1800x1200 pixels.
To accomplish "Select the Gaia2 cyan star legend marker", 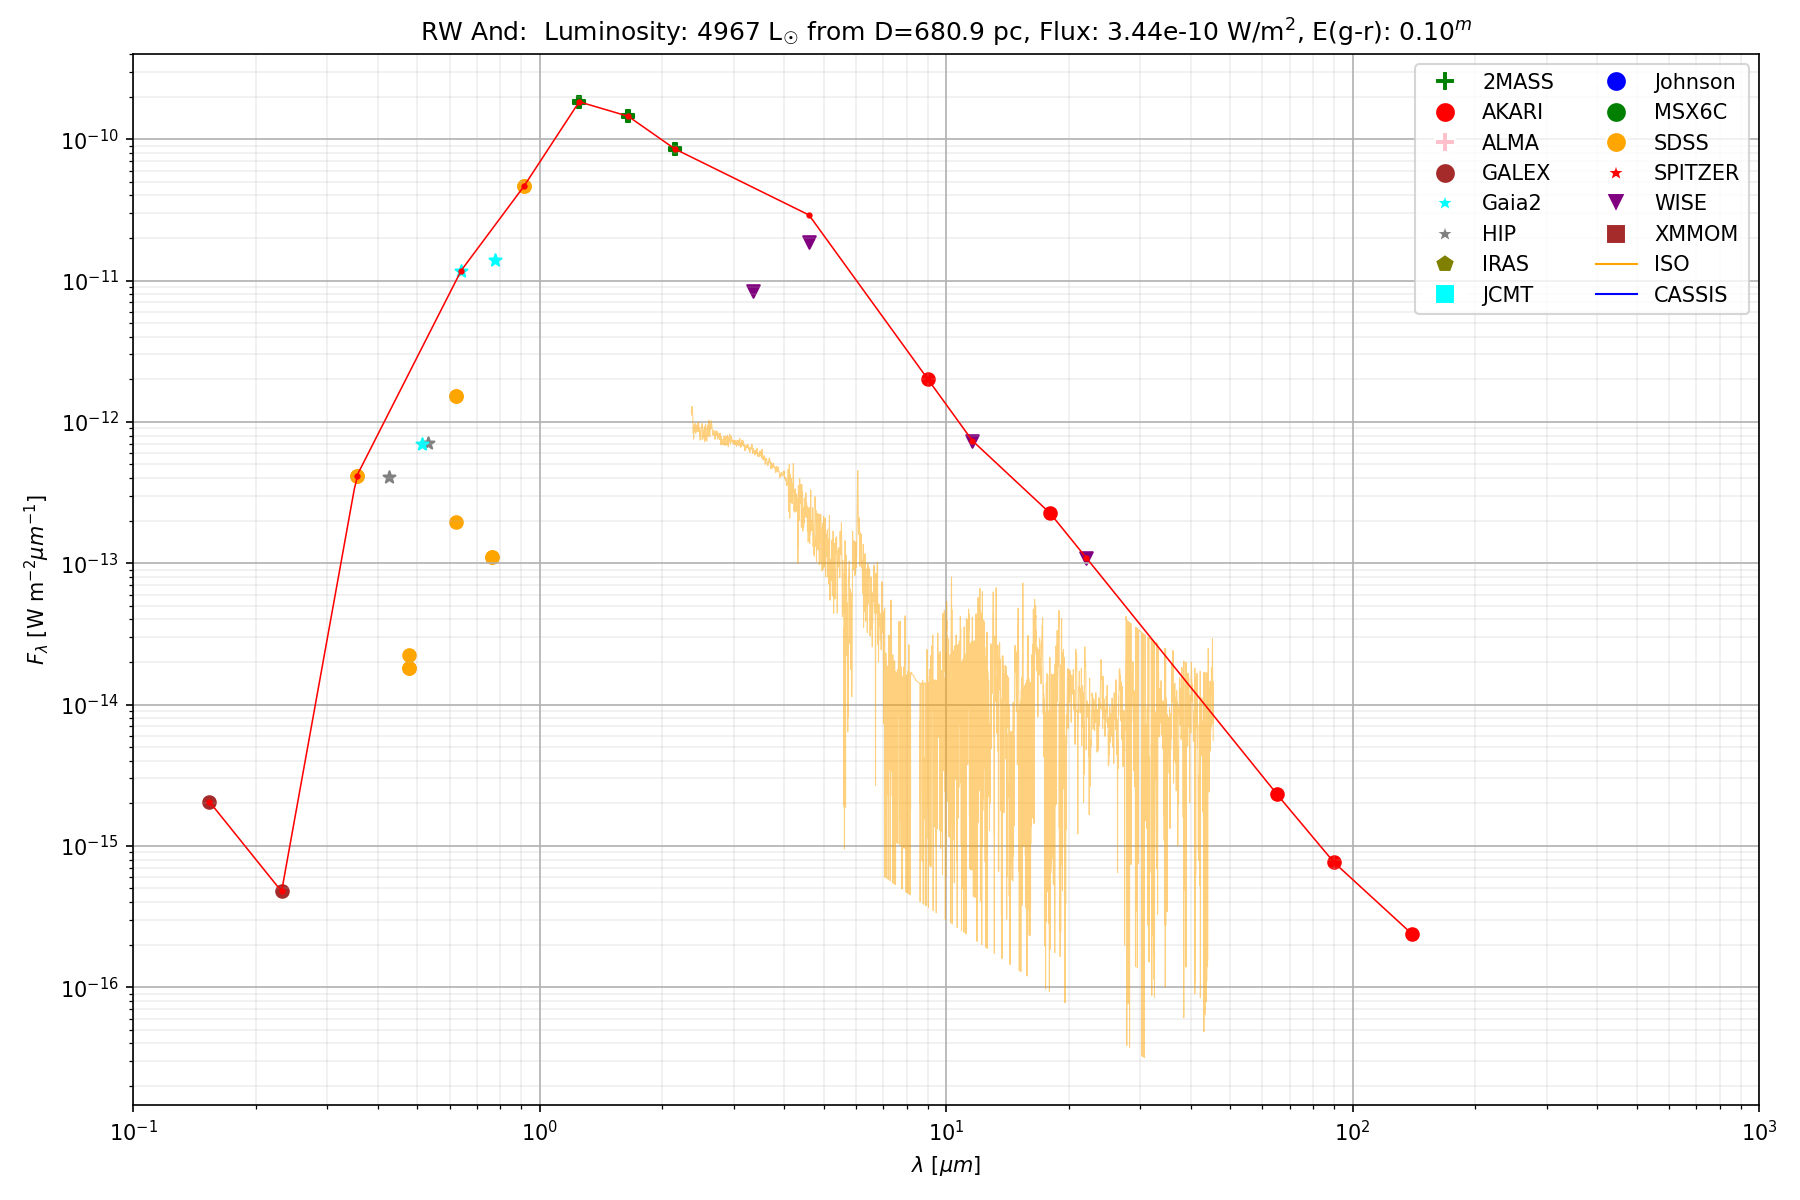I will [1444, 203].
